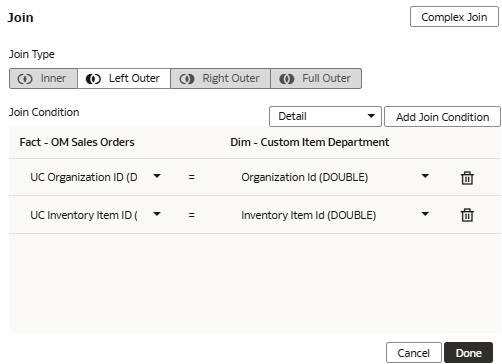Open the Detail dropdown

pos(325,117)
